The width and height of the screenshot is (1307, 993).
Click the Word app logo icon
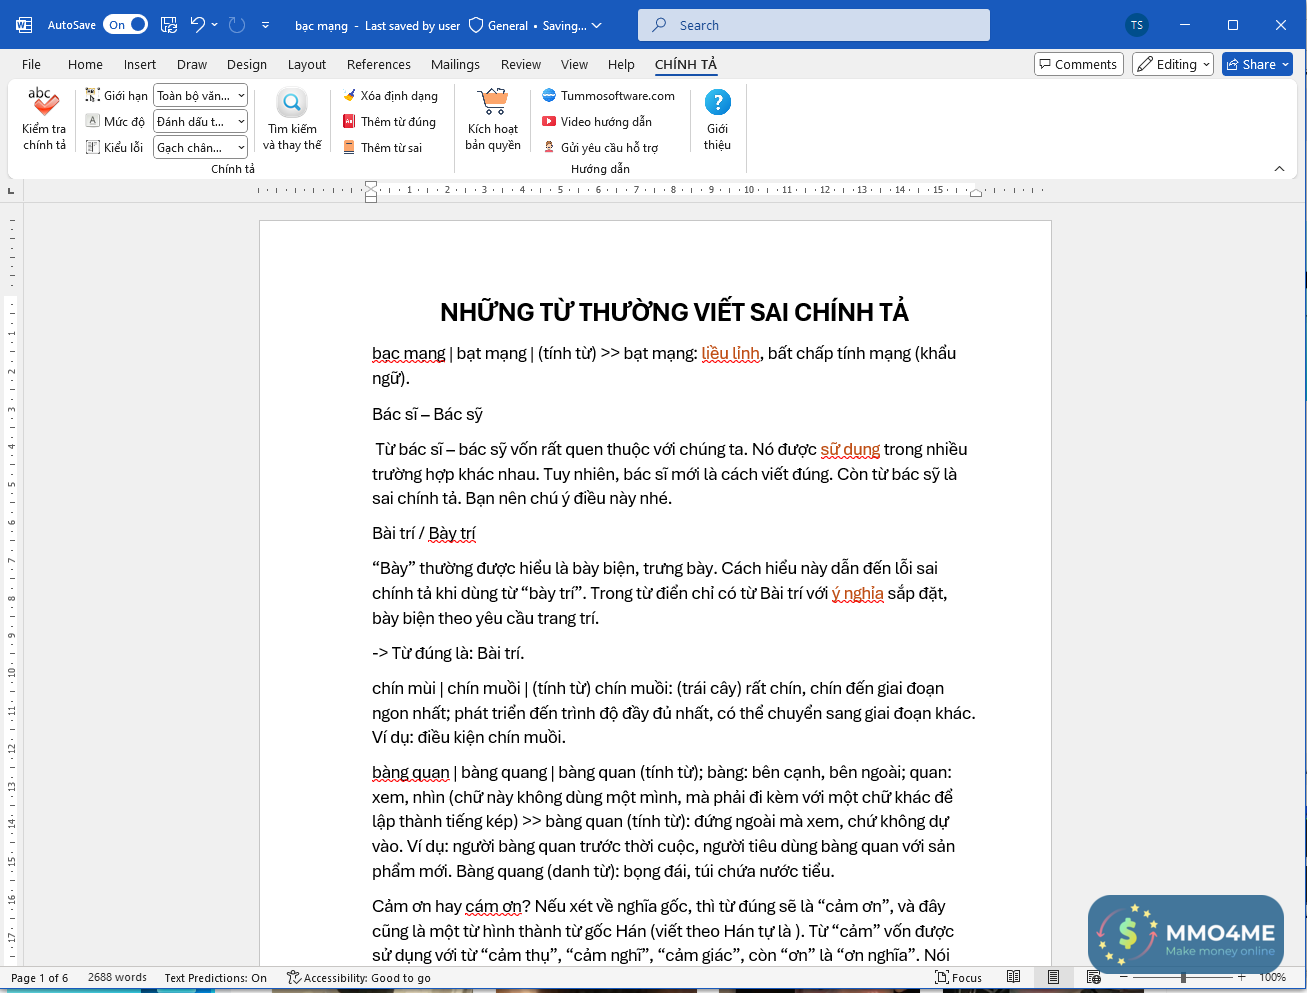pyautogui.click(x=24, y=25)
